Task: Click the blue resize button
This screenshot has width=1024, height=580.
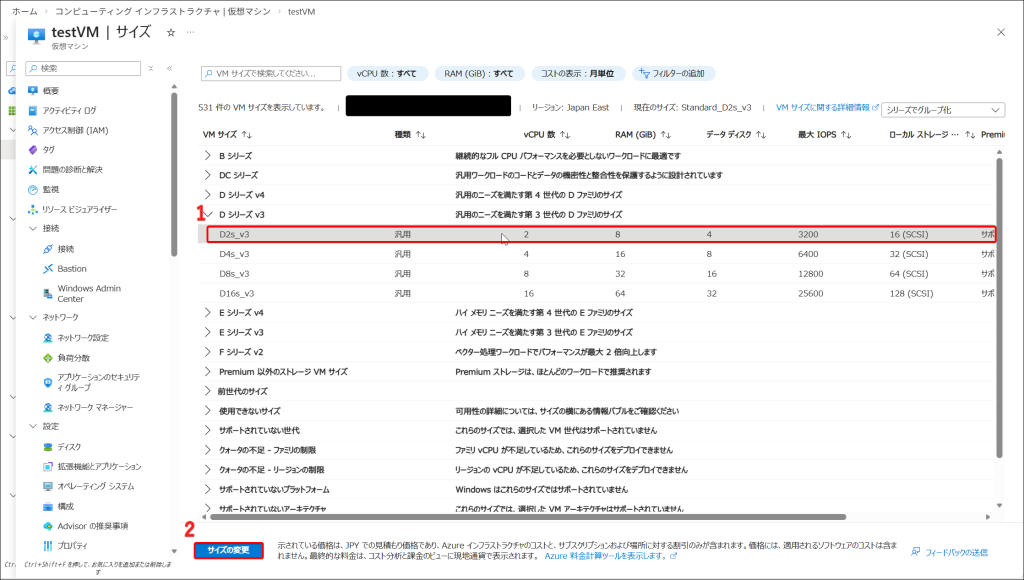Action: 229,550
